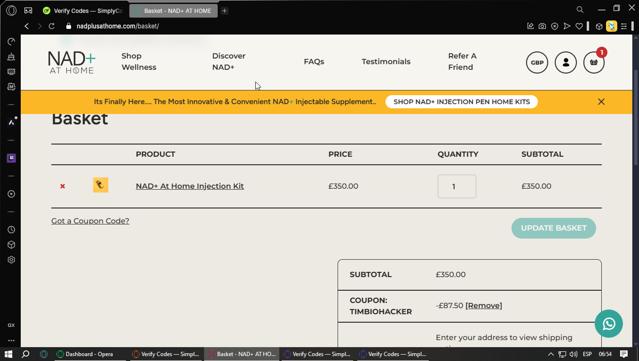Open the GBP currency selector

pyautogui.click(x=537, y=62)
